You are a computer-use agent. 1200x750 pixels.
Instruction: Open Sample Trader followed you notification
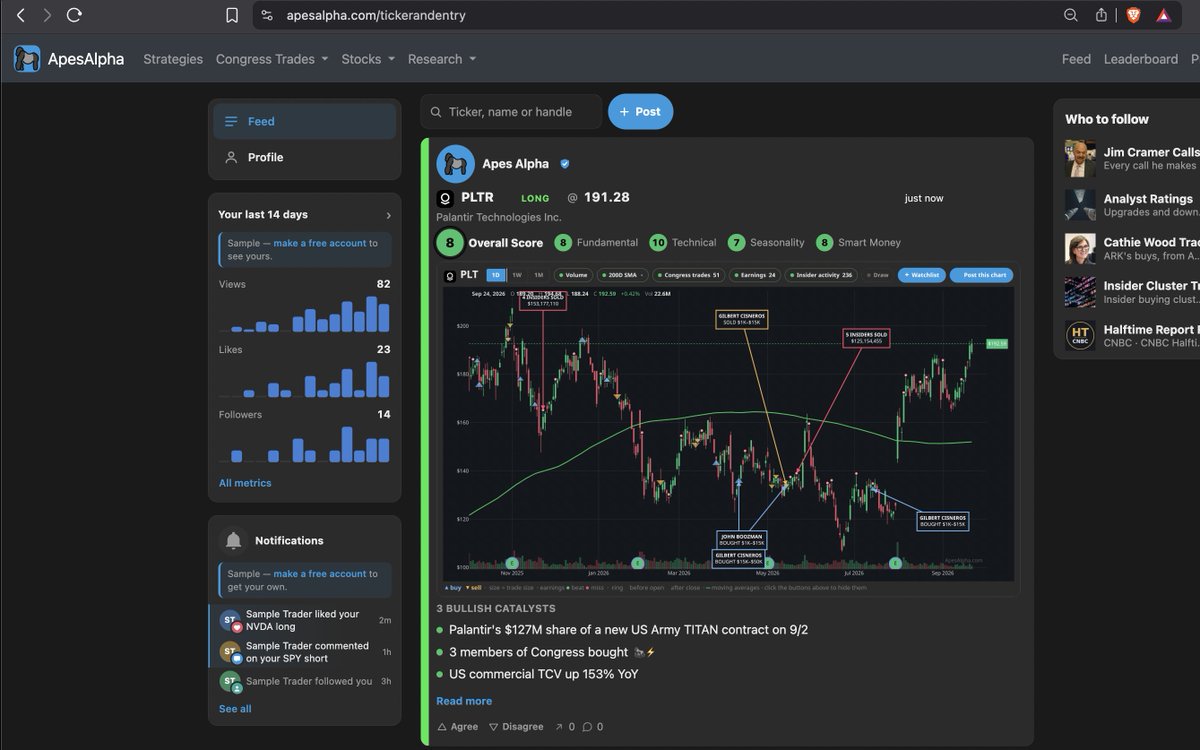click(x=305, y=681)
